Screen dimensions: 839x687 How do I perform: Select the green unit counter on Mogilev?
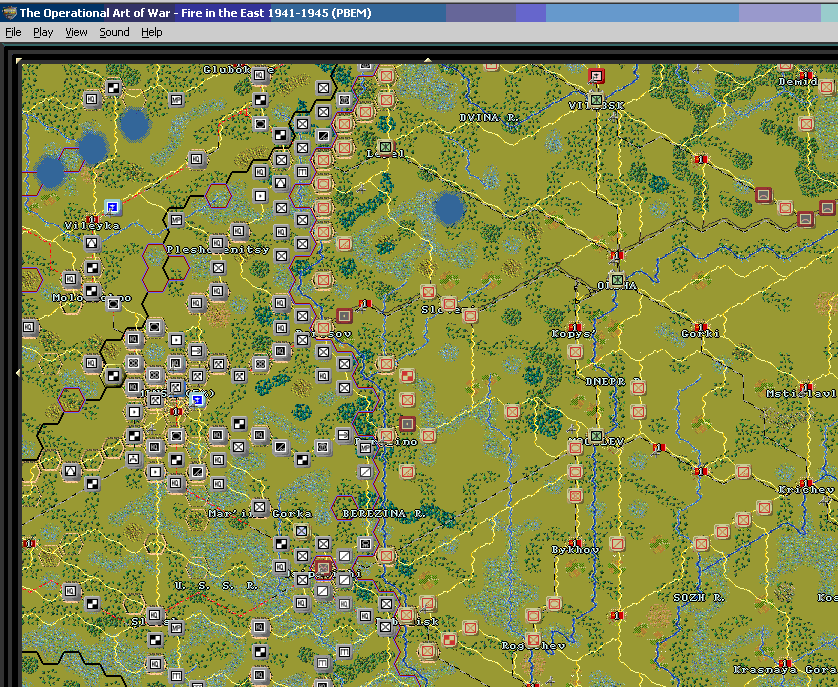(x=596, y=436)
